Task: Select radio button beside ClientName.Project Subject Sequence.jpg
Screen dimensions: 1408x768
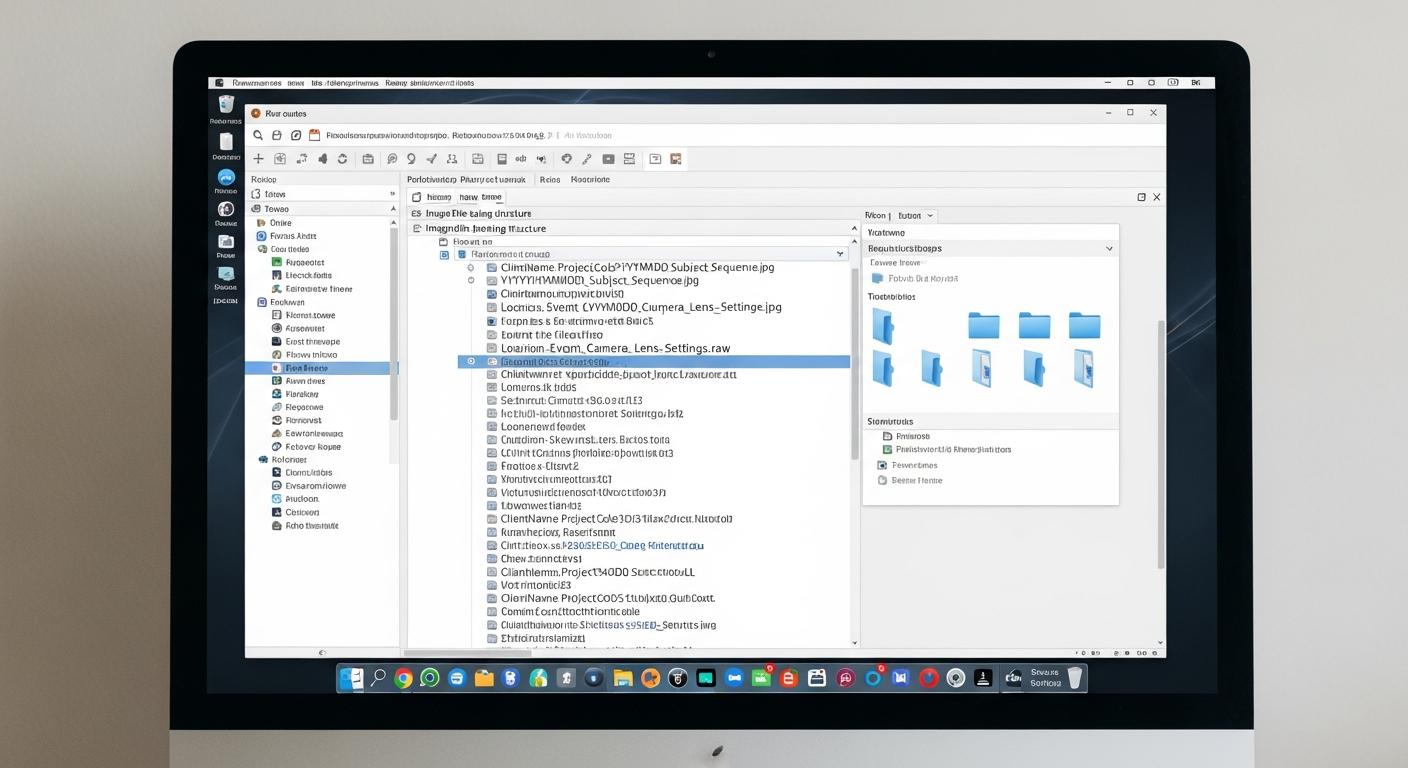Action: coord(471,268)
